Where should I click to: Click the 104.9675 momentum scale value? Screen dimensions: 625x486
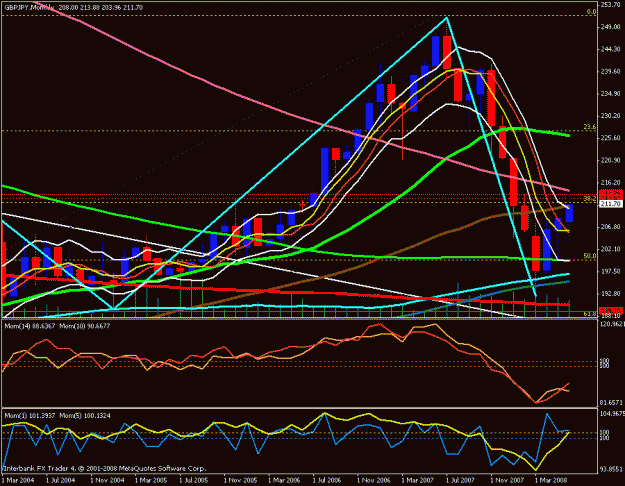coord(612,413)
